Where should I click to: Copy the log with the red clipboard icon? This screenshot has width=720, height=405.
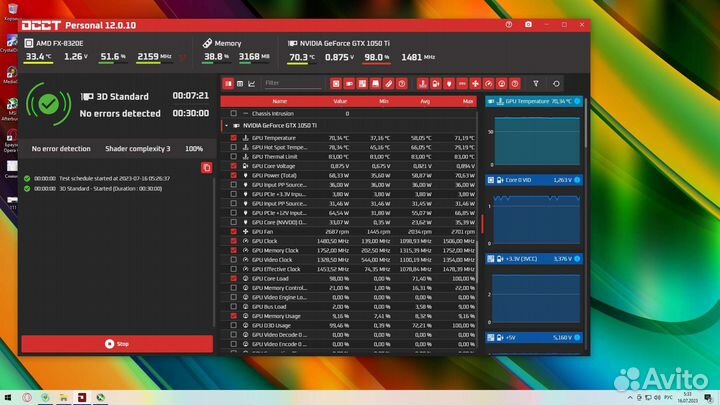pos(206,168)
